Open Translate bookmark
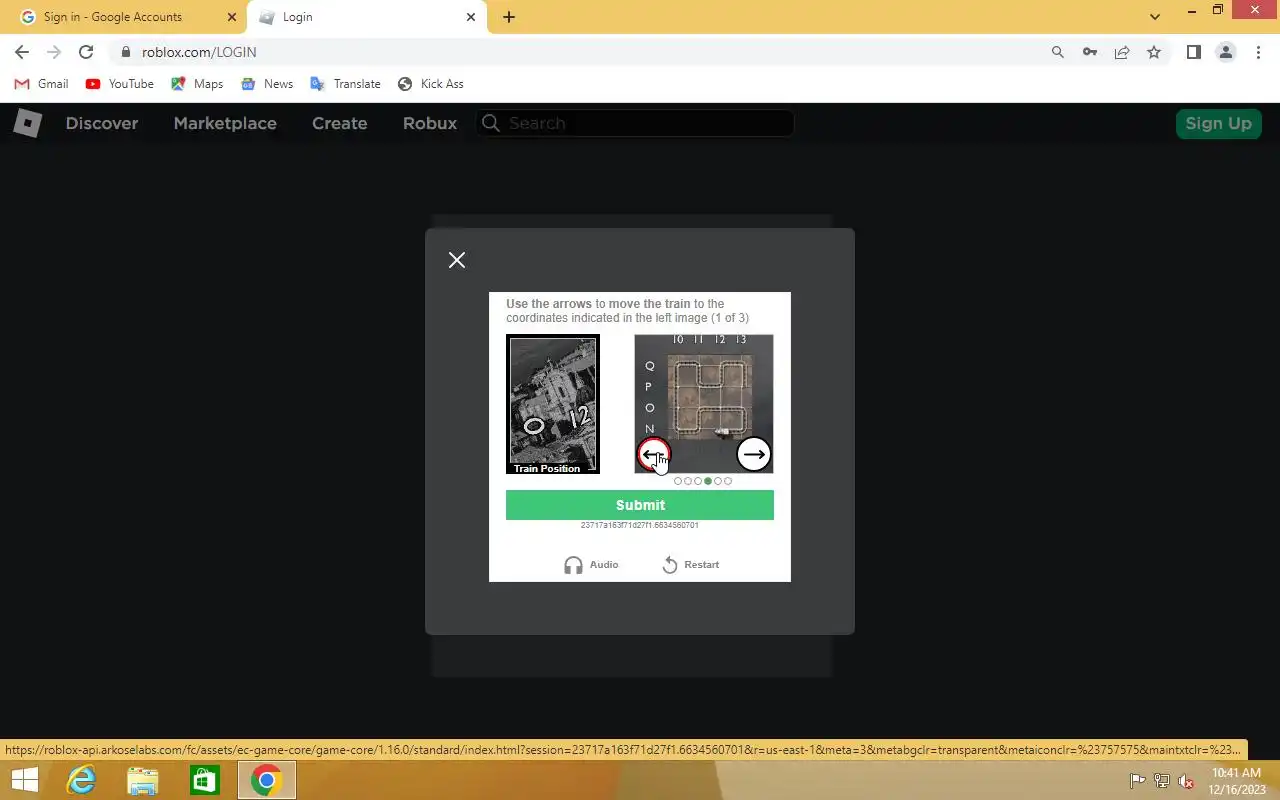Image resolution: width=1280 pixels, height=800 pixels. tap(346, 84)
